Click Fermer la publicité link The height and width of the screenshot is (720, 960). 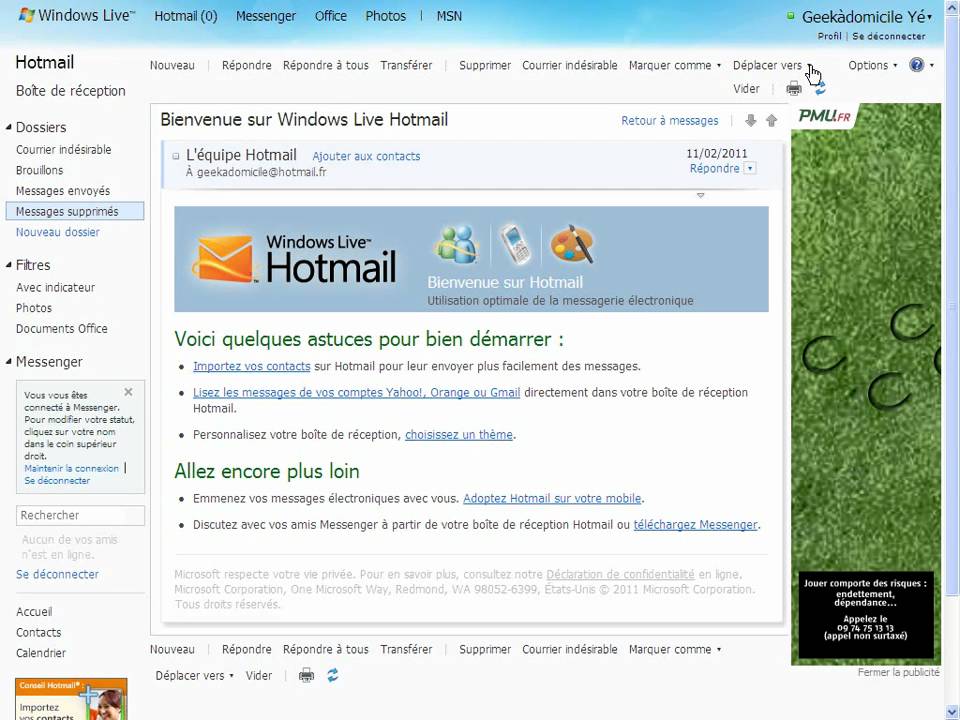click(898, 672)
